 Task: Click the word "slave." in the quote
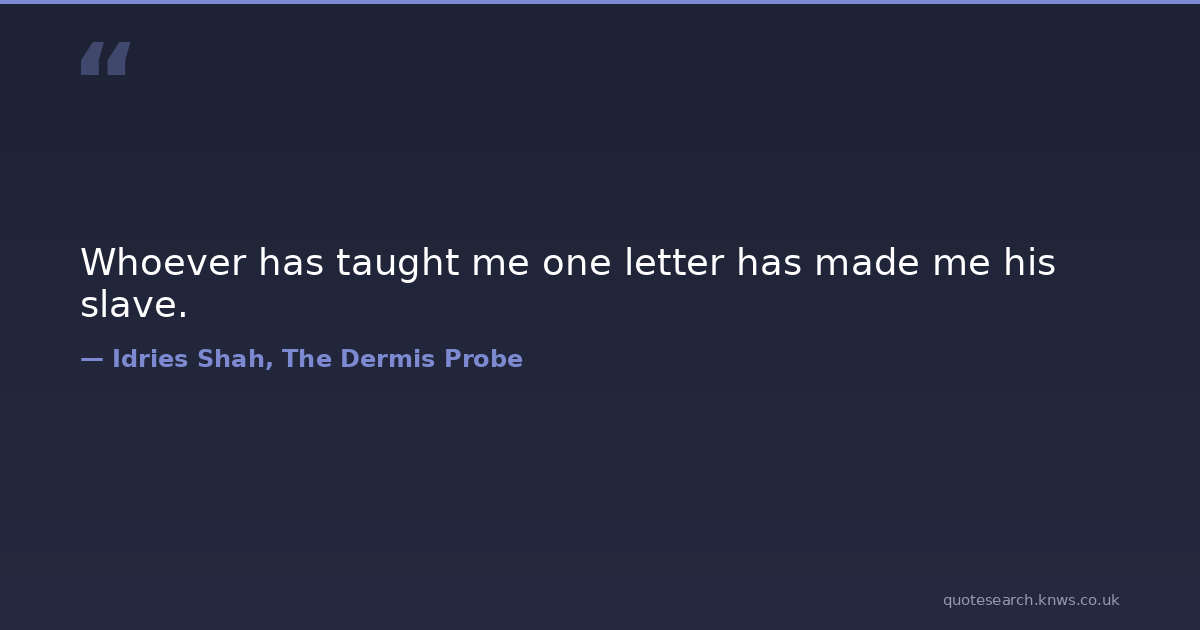pyautogui.click(x=134, y=305)
